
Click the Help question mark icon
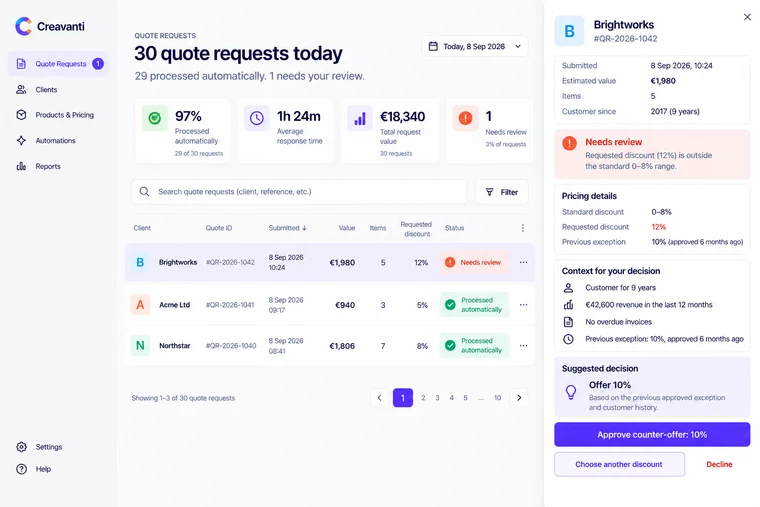click(21, 469)
